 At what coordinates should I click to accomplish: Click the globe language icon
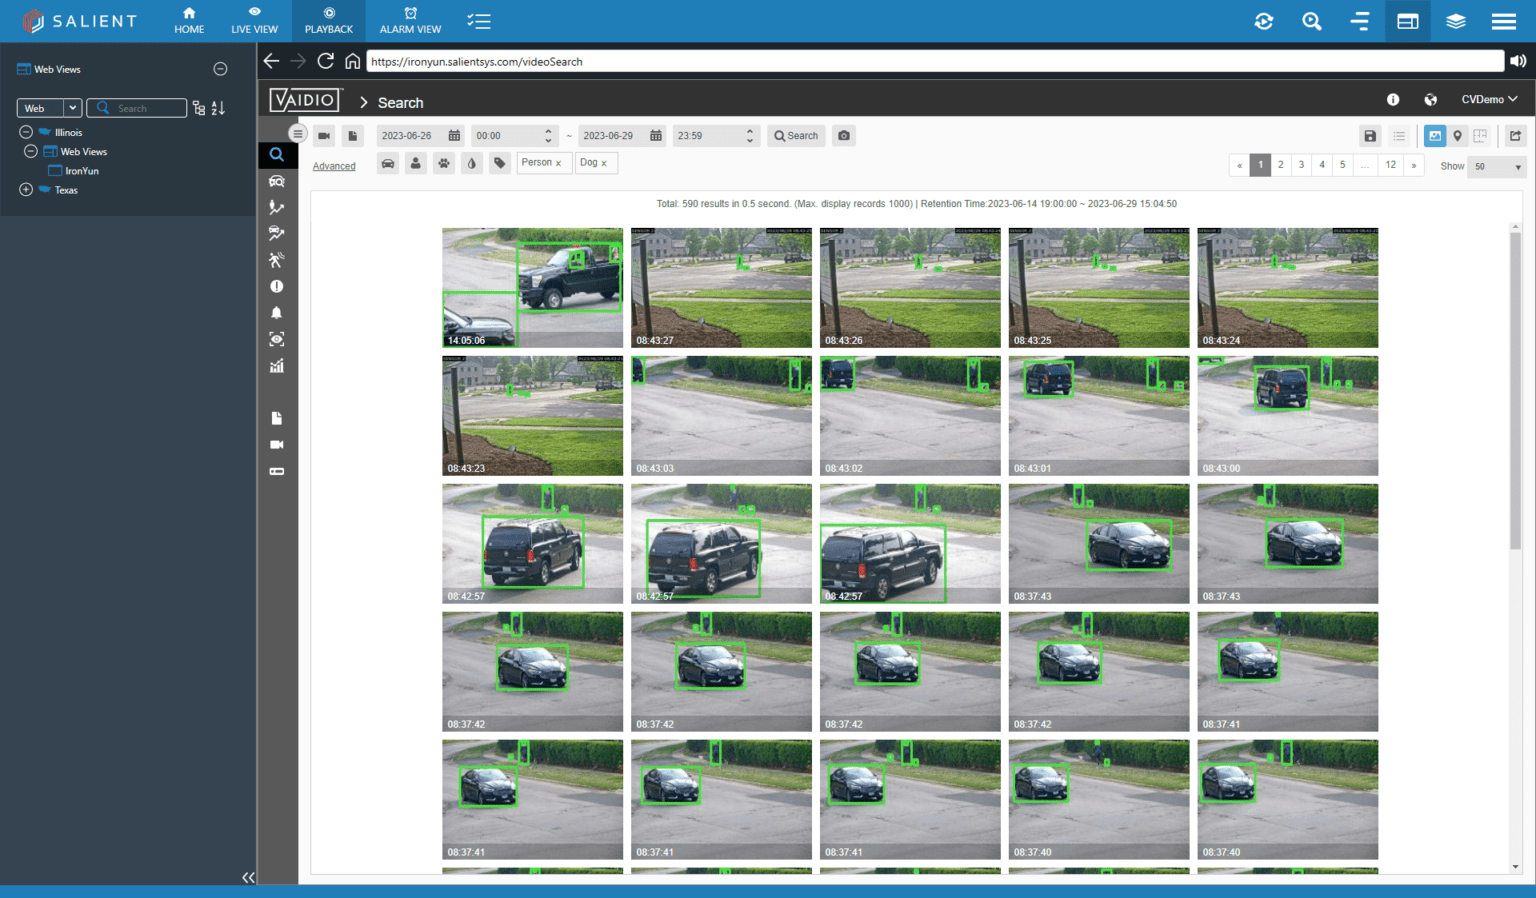click(1430, 100)
